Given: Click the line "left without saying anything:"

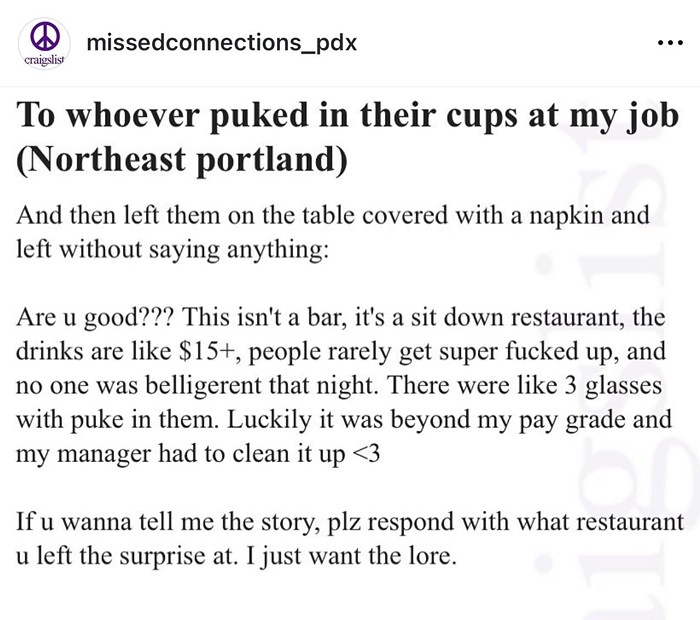Looking at the screenshot, I should [172, 249].
